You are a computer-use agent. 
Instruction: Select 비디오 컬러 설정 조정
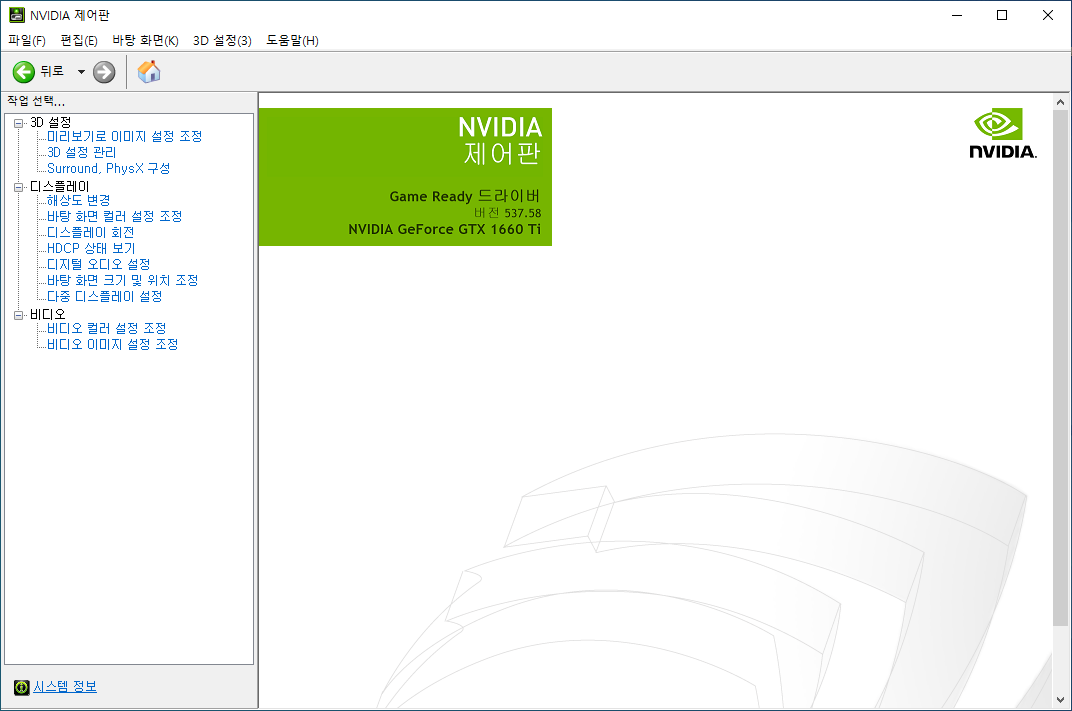(x=107, y=328)
